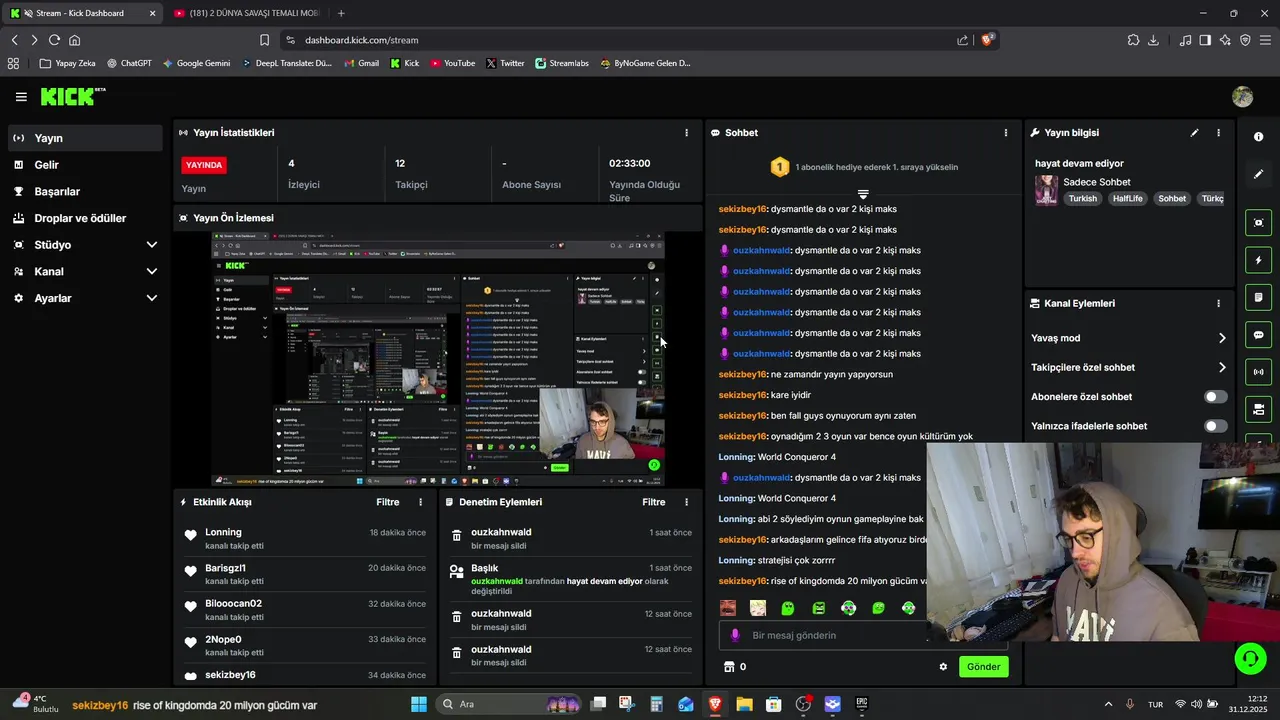
Task: Open OBS Studio from taskbar
Action: [803, 704]
